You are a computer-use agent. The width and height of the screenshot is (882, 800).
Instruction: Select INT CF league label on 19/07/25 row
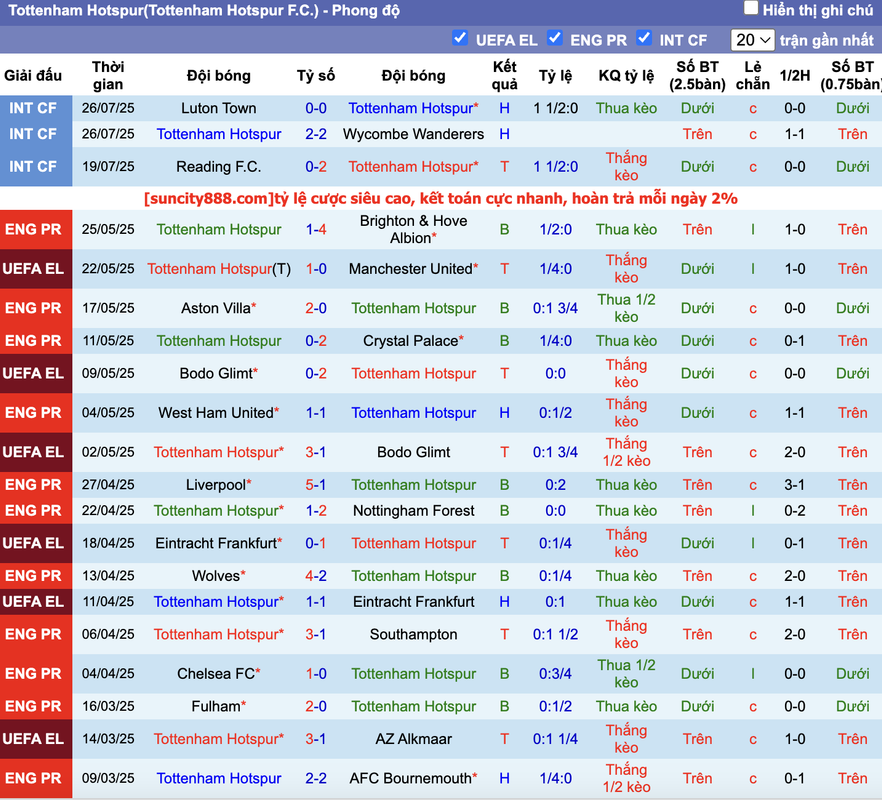pyautogui.click(x=35, y=167)
